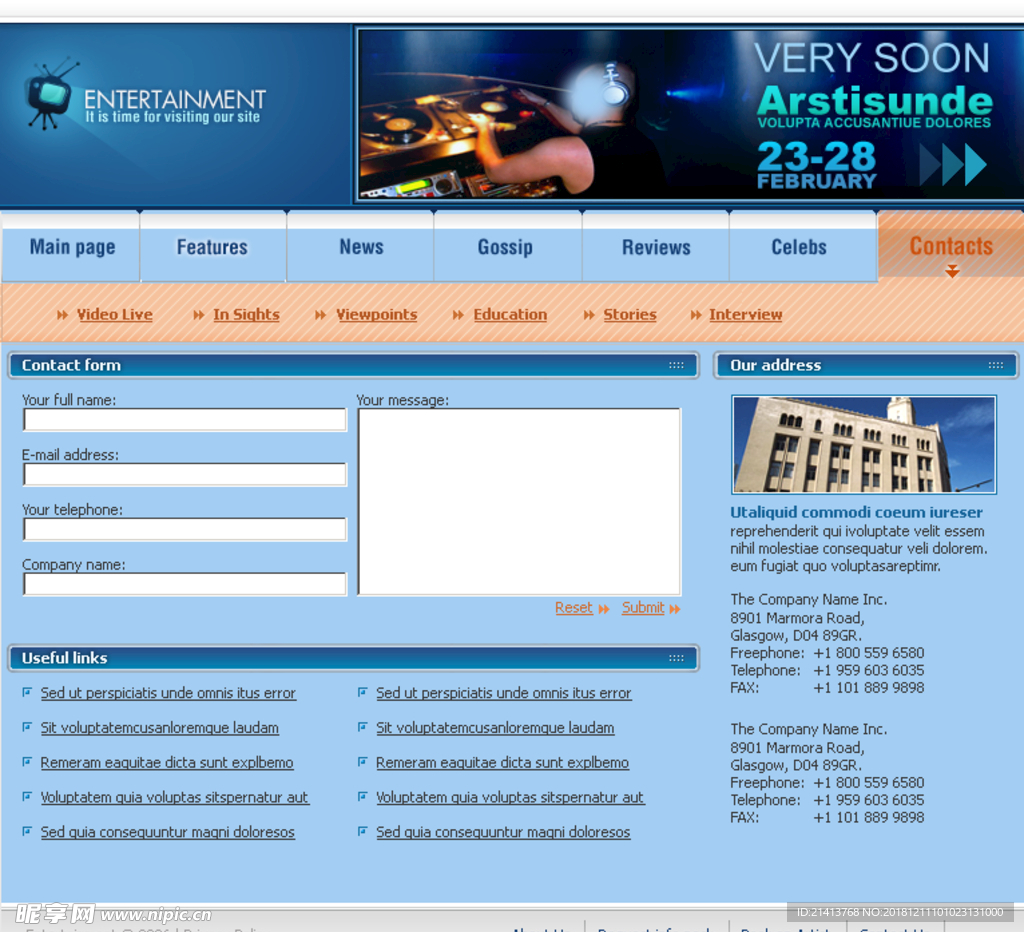Reset the contact form
This screenshot has height=932, width=1024.
573,608
